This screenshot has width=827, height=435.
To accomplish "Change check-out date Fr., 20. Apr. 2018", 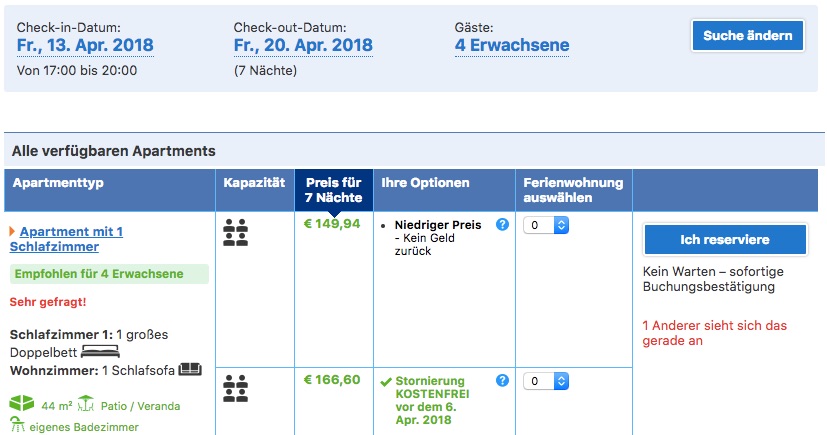I will (303, 45).
